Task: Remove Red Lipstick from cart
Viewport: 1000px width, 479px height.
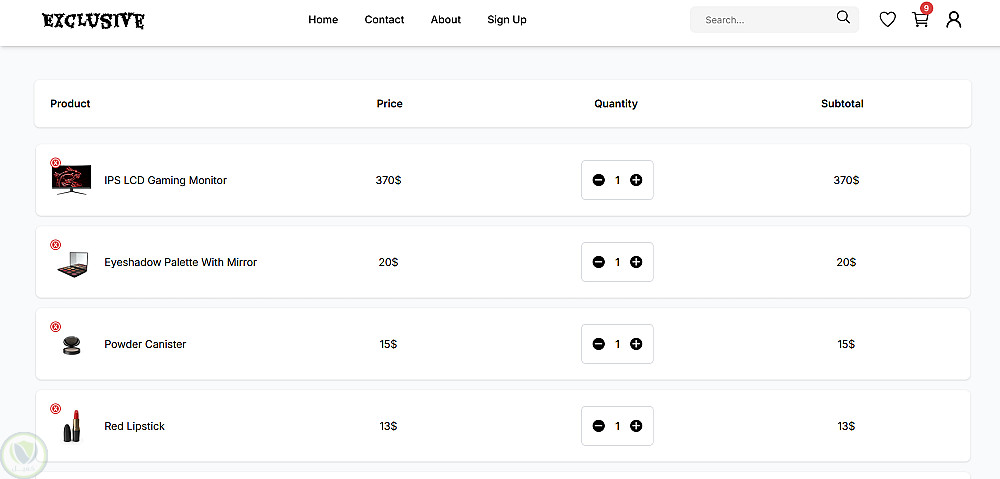Action: click(x=55, y=409)
